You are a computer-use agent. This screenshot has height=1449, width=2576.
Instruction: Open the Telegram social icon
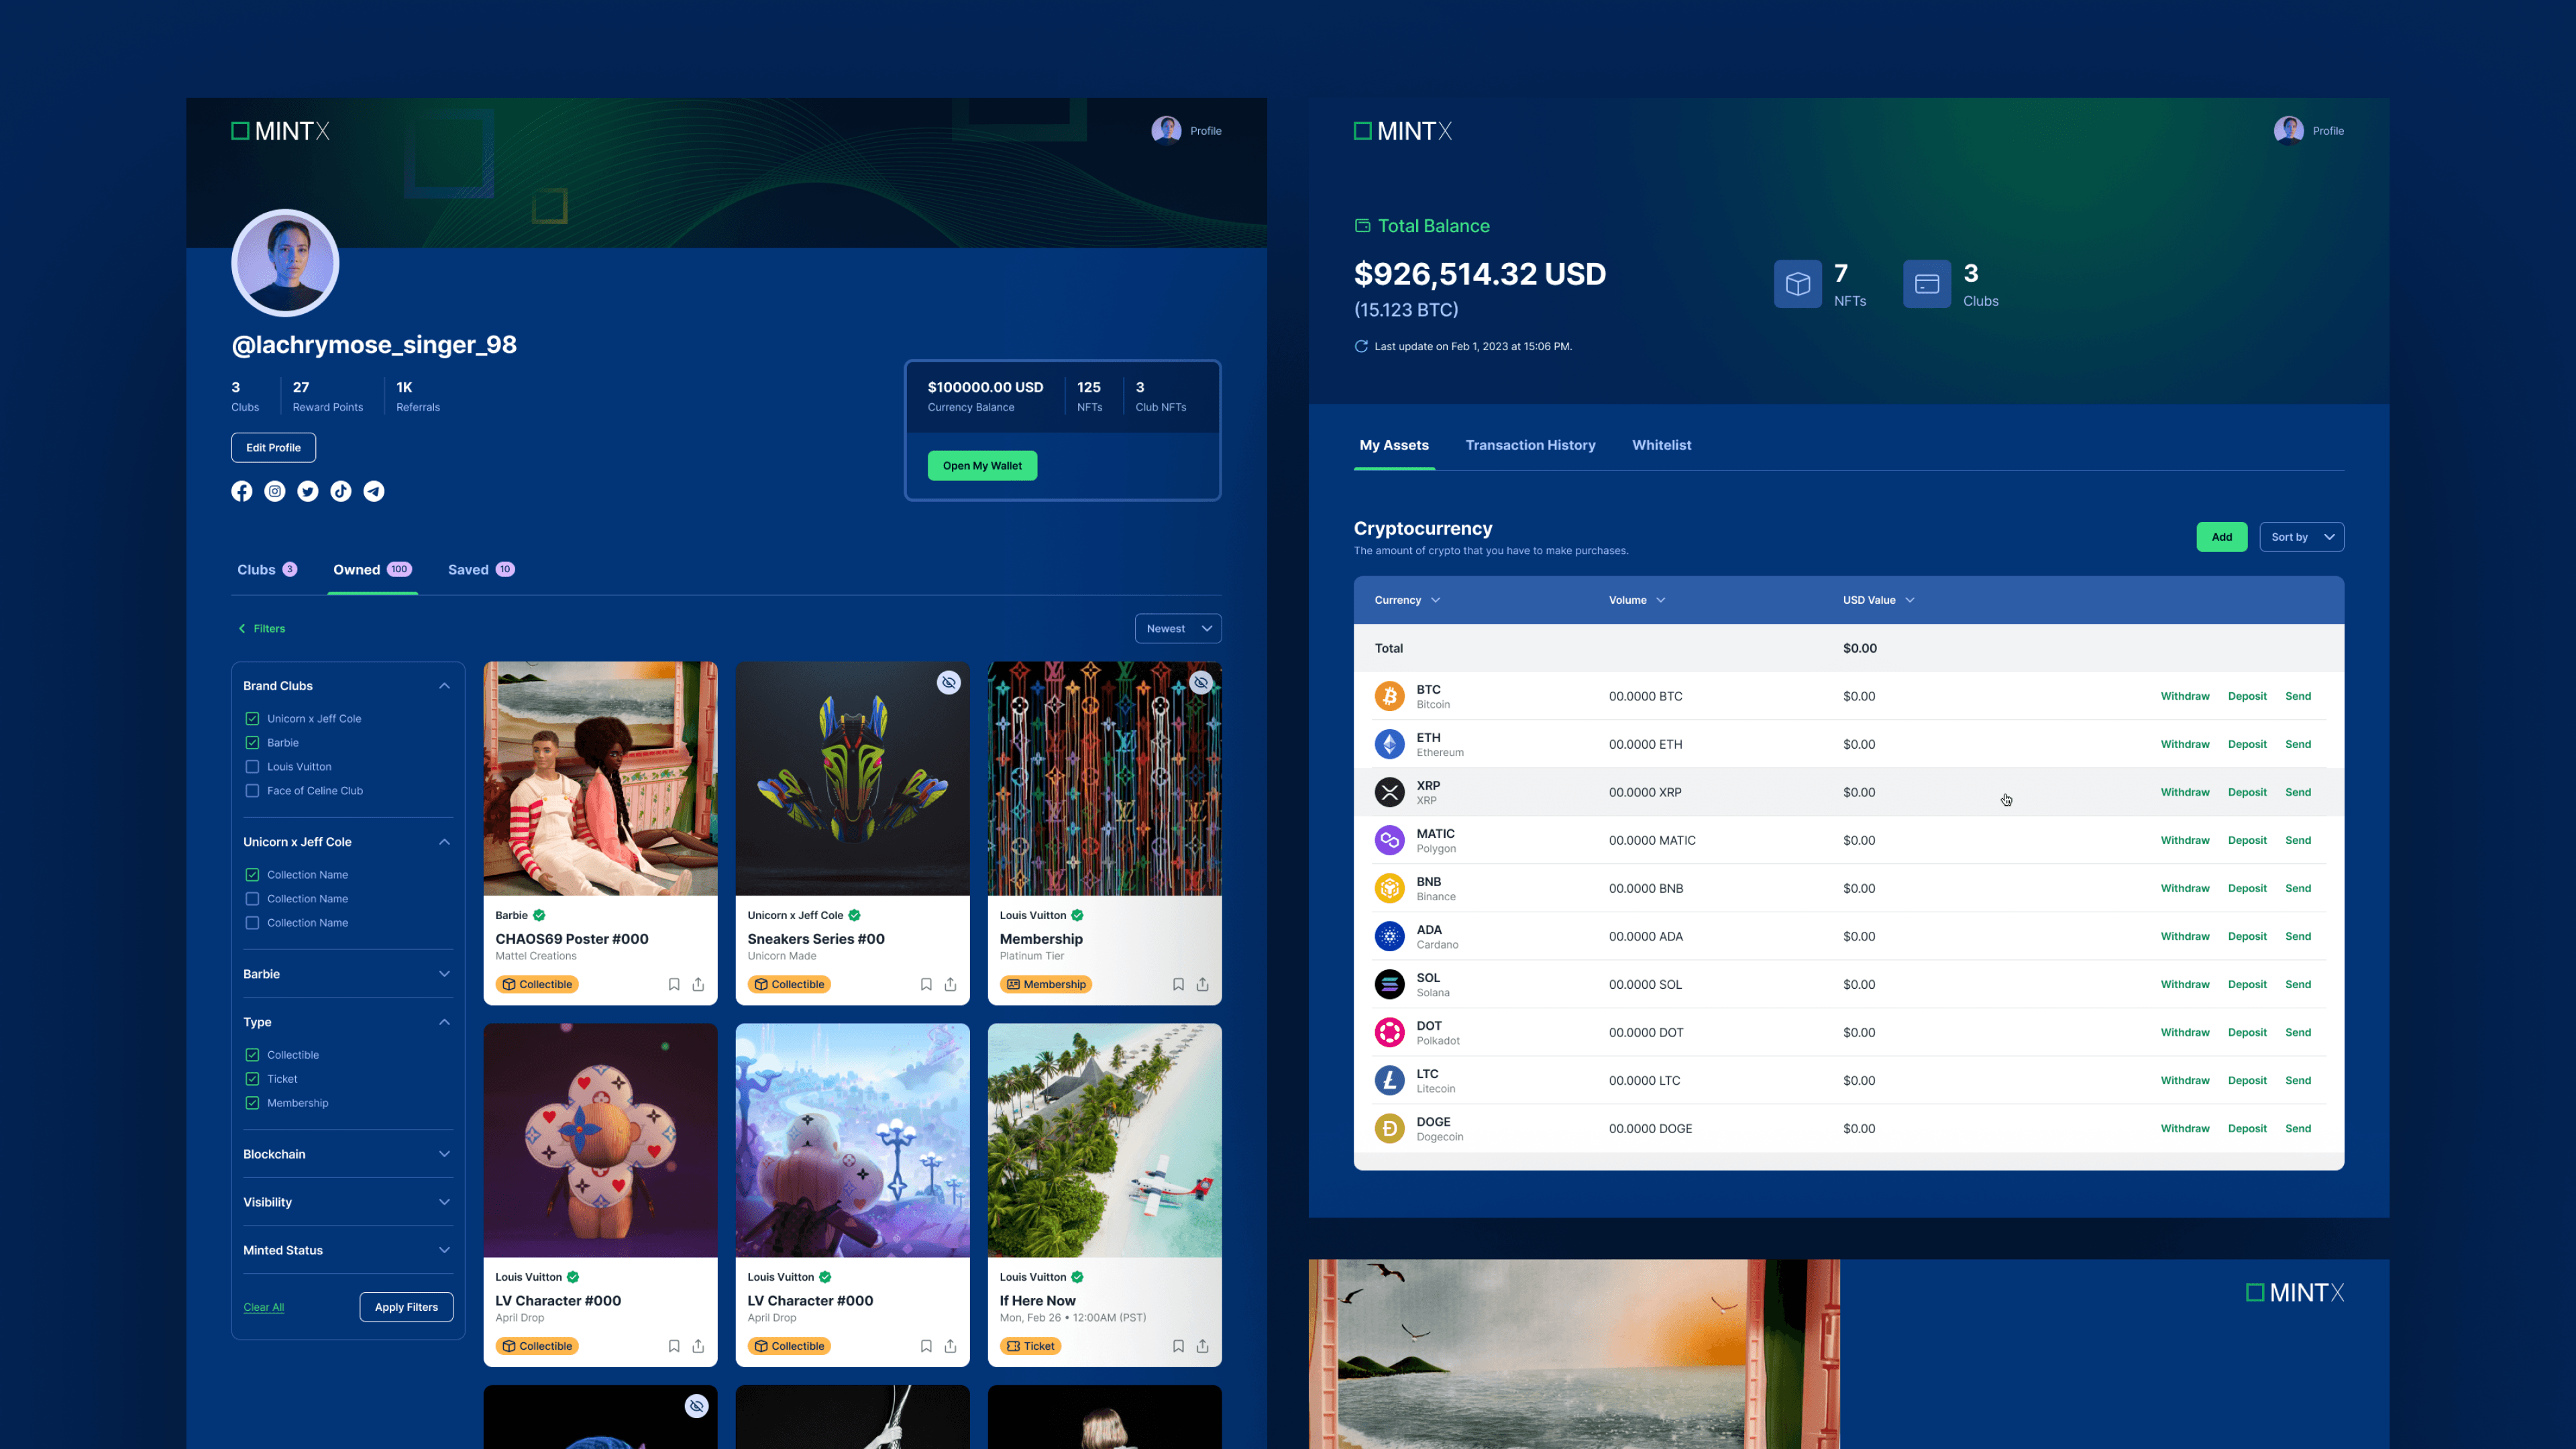tap(374, 491)
